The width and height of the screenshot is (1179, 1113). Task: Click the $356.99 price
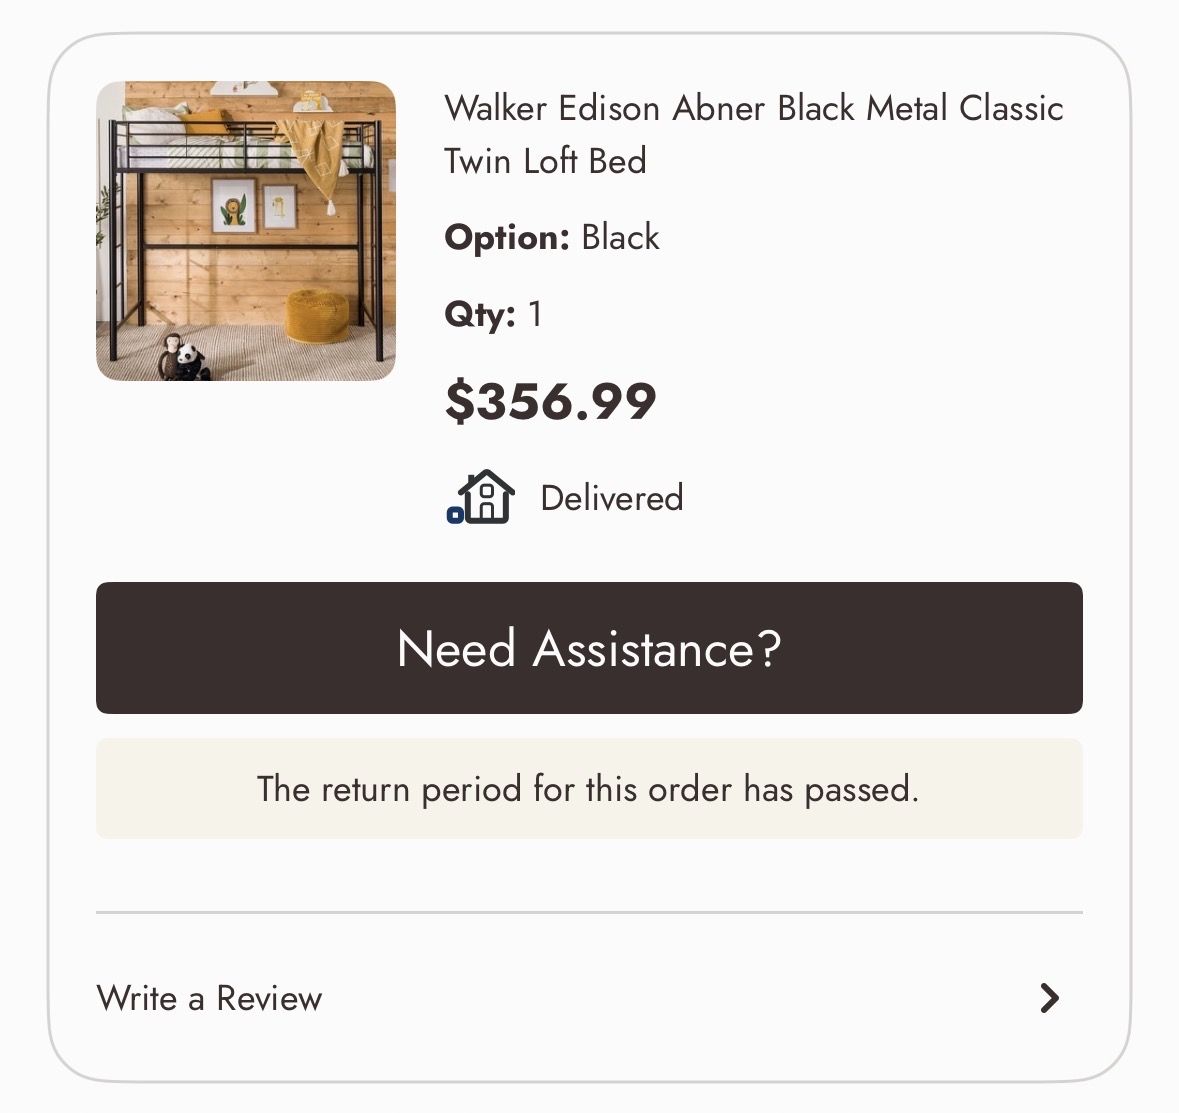[550, 401]
